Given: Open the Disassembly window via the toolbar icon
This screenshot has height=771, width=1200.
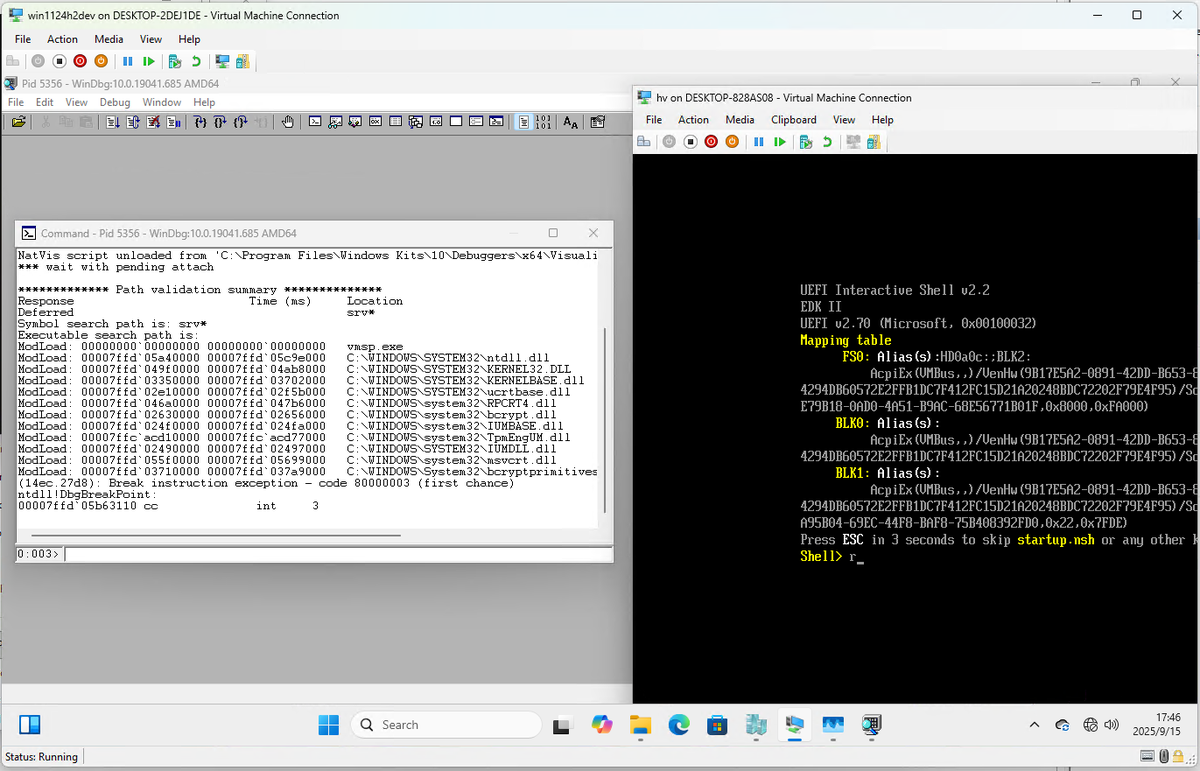Looking at the screenshot, I should coord(435,122).
